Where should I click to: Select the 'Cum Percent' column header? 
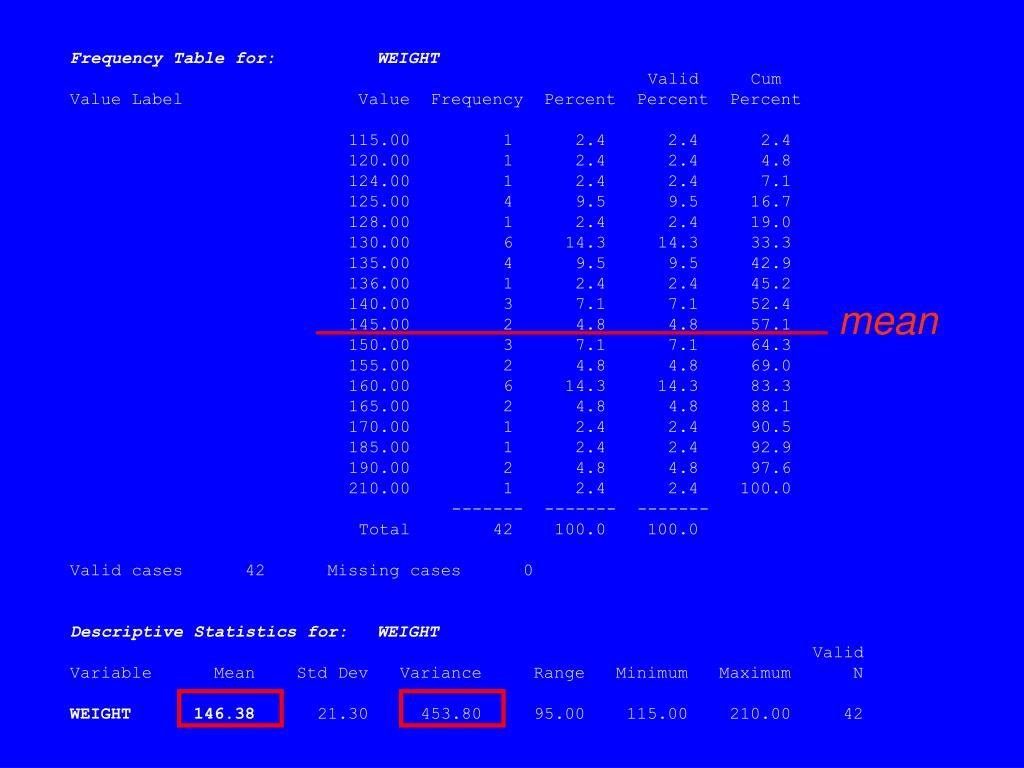pyautogui.click(x=765, y=89)
